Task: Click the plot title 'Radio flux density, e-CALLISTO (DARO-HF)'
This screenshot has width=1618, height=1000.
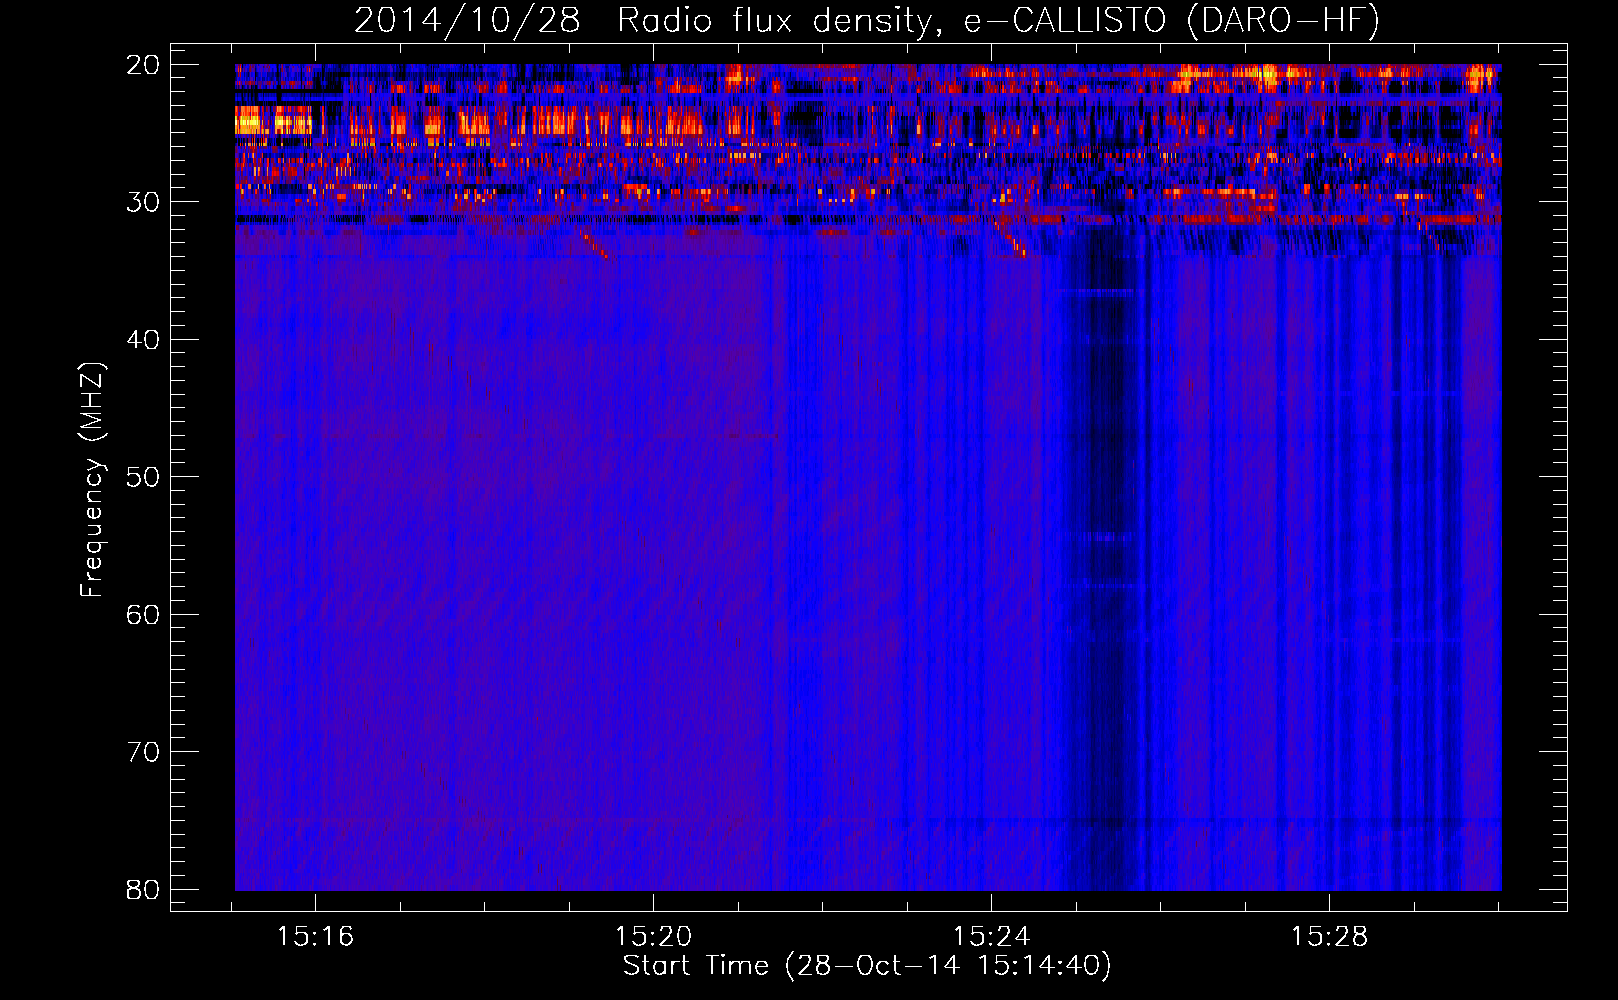Action: (998, 21)
